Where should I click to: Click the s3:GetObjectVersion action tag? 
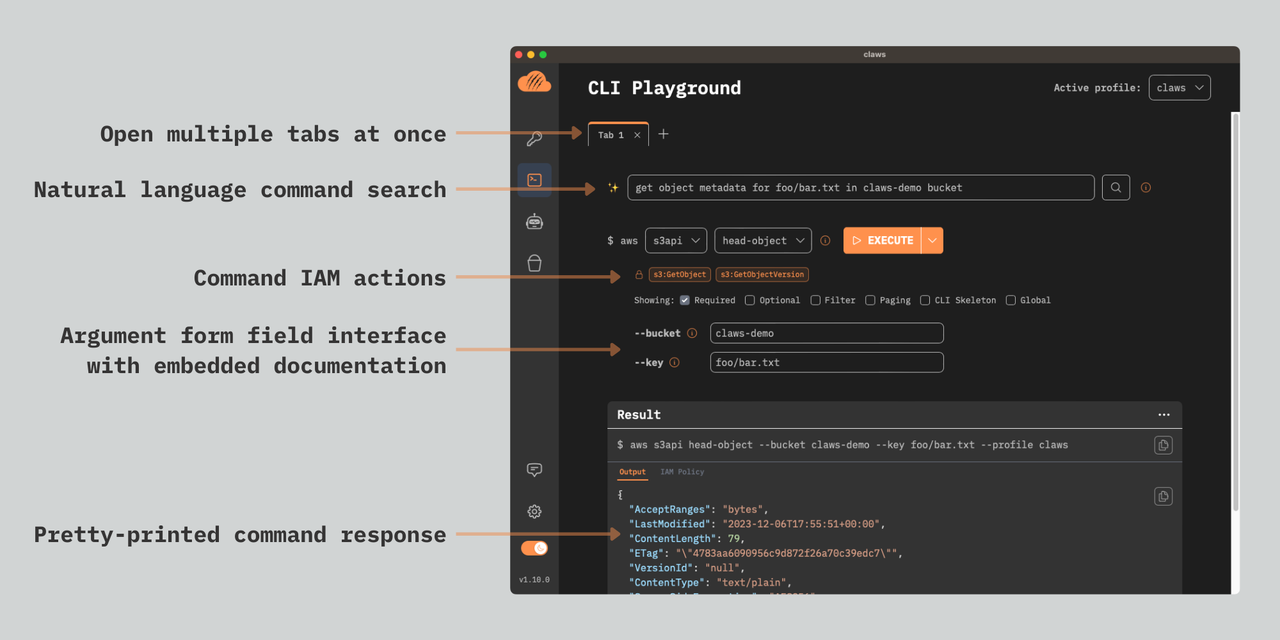762,275
